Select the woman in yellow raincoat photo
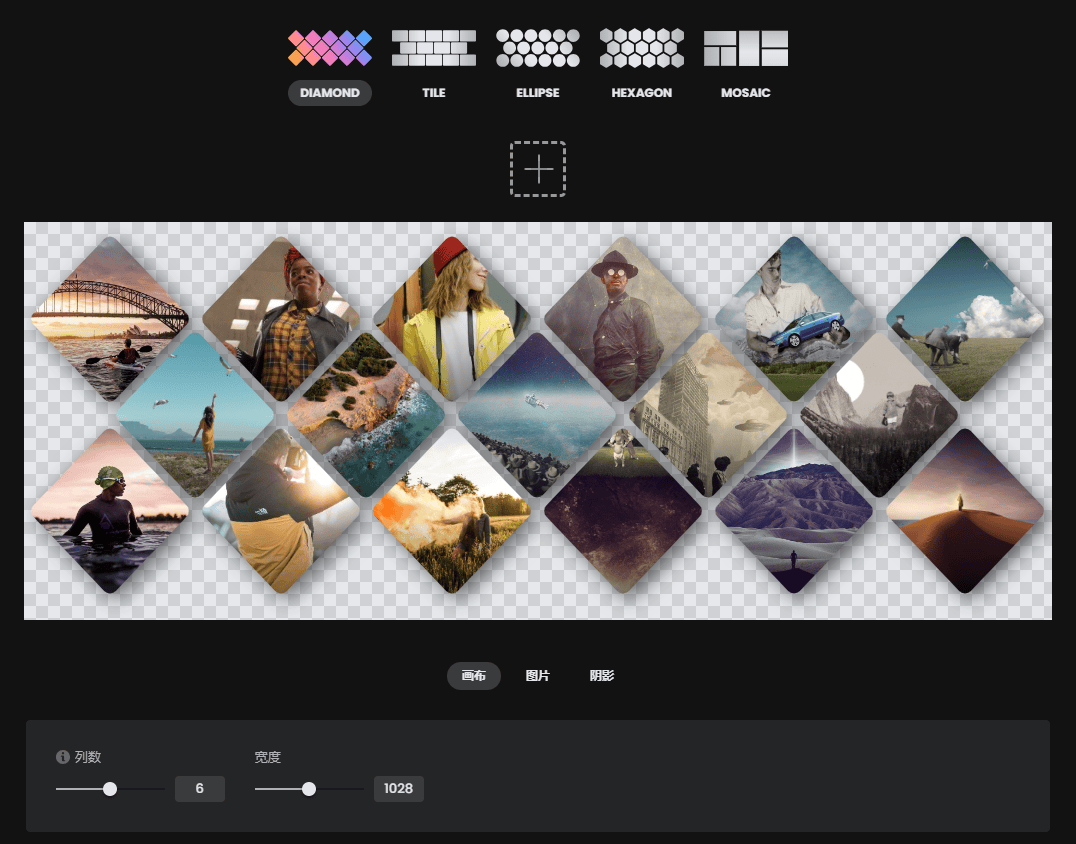 (452, 319)
